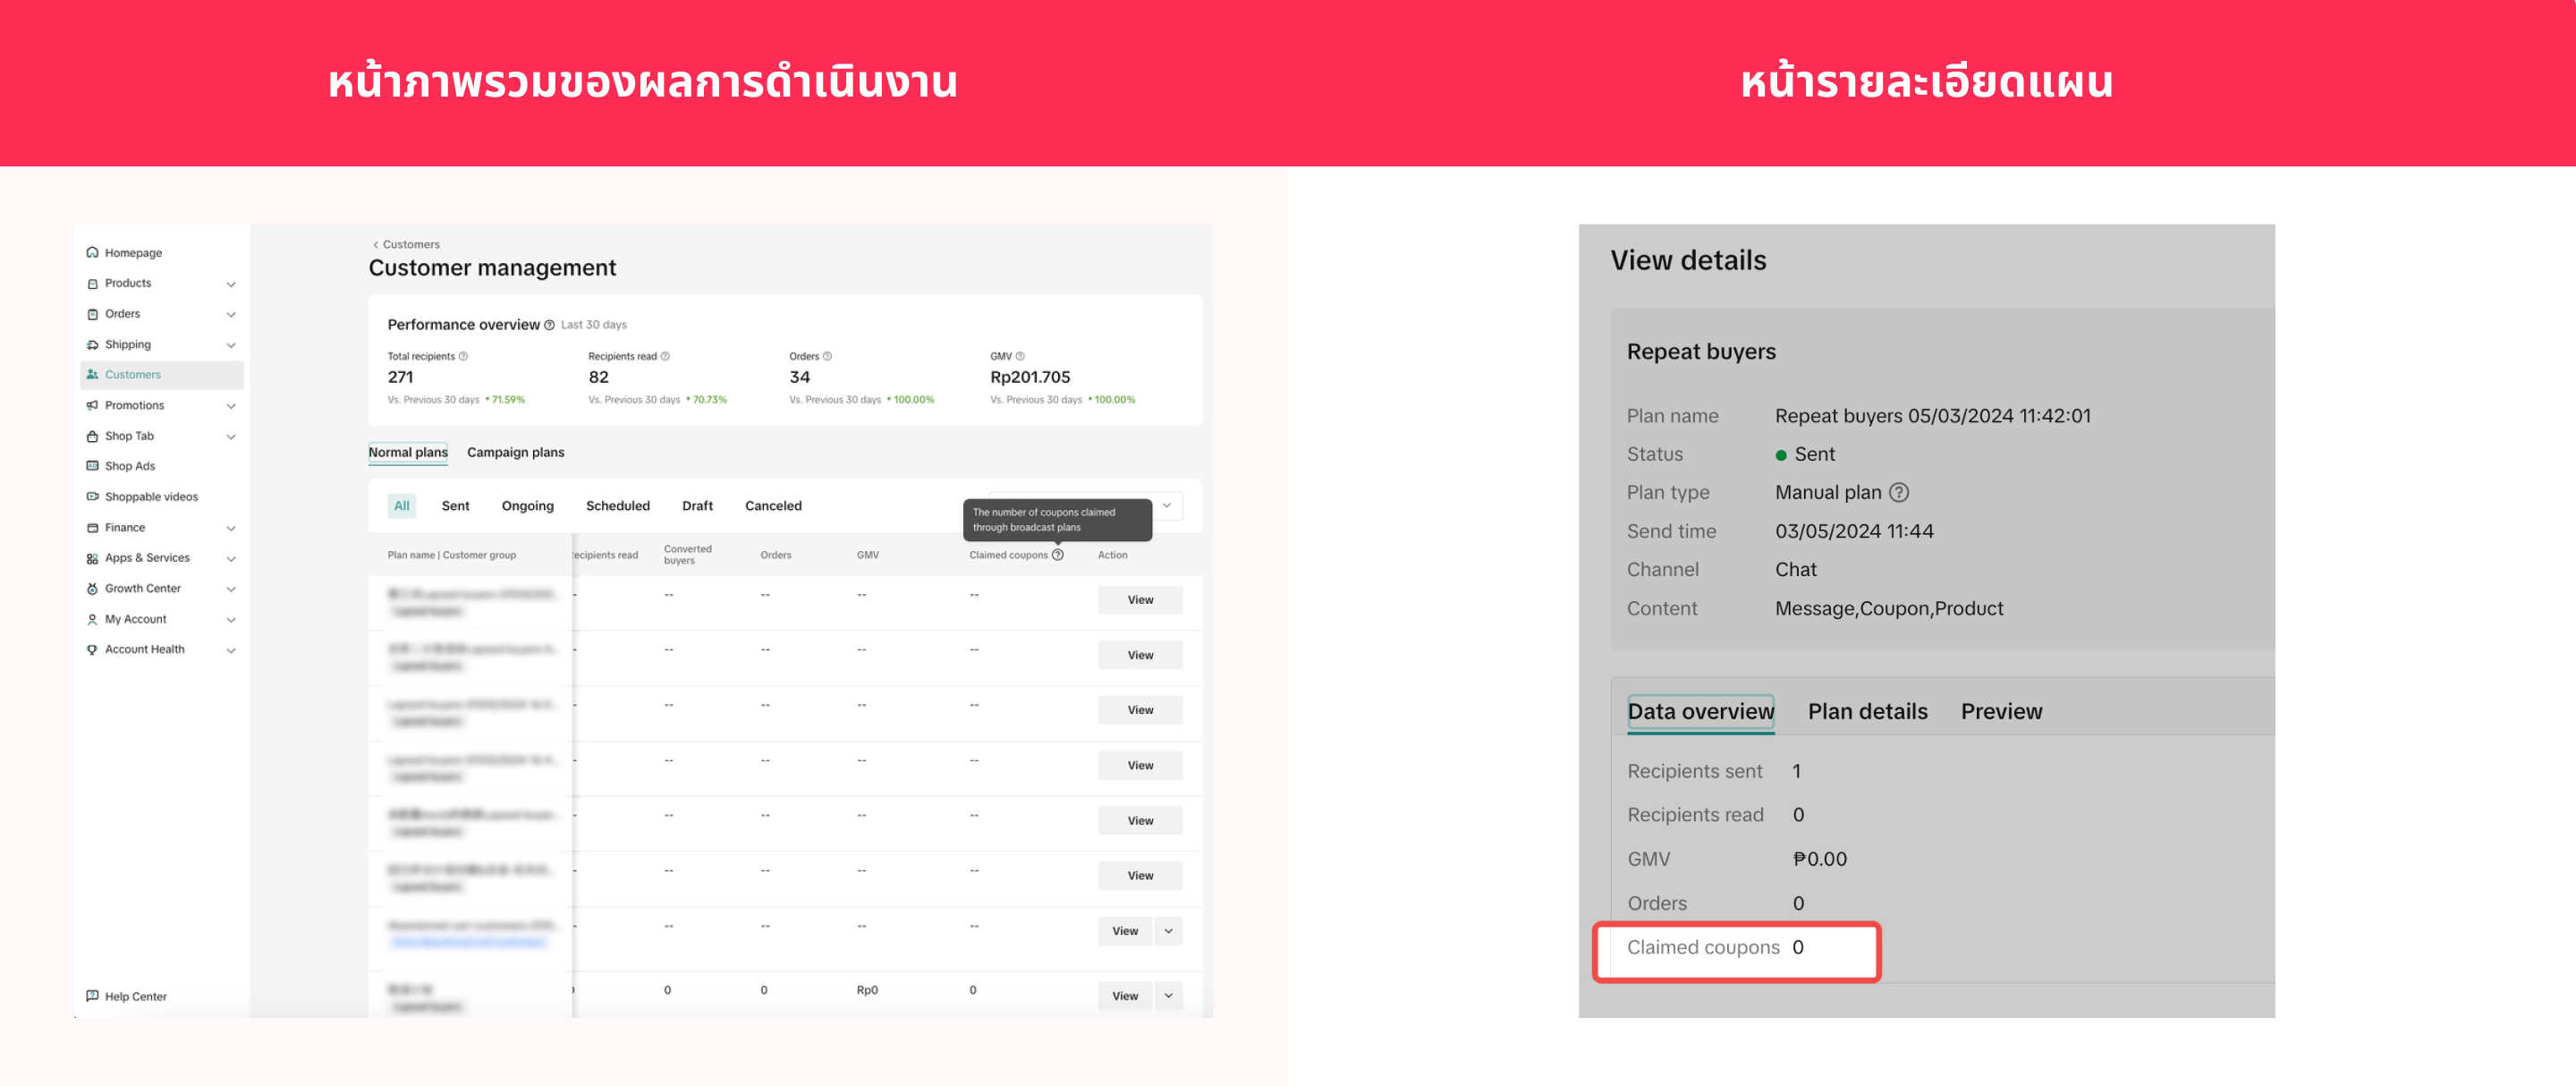Image resolution: width=2576 pixels, height=1086 pixels.
Task: Click View button in first plan row
Action: (1140, 600)
